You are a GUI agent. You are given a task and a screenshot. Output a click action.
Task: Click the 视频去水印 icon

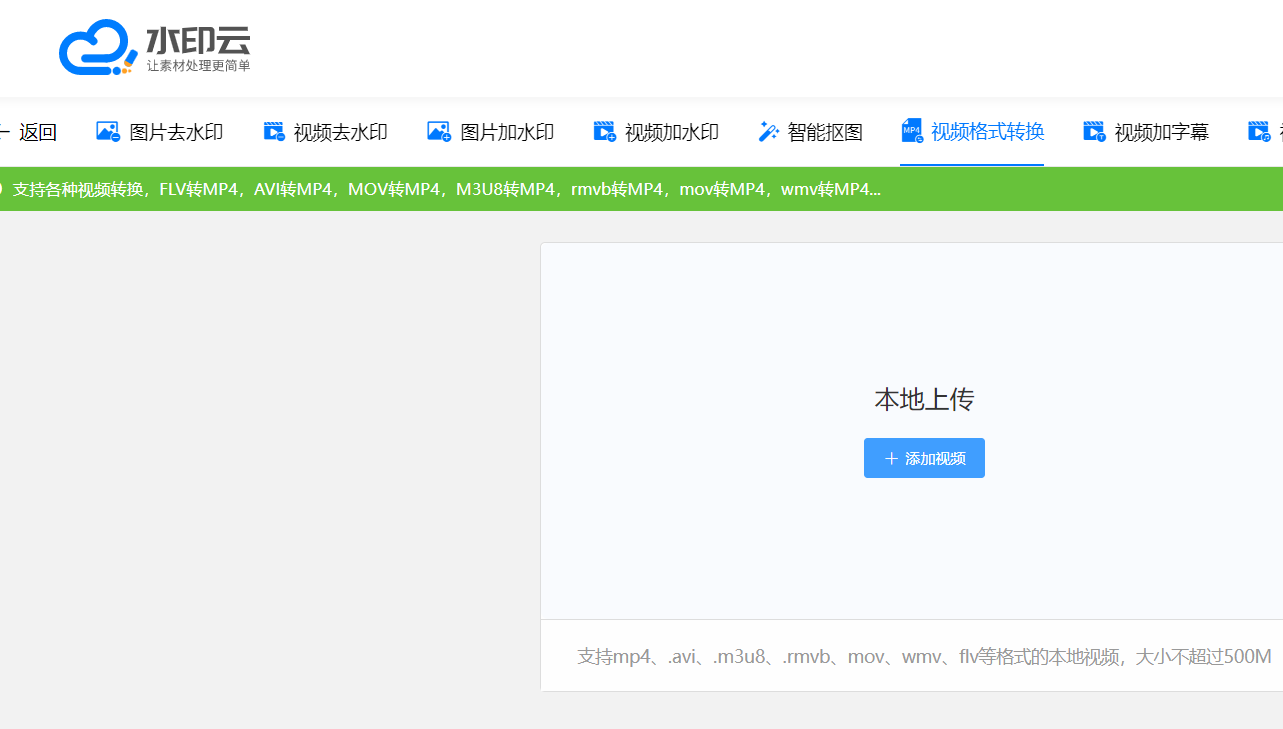(274, 131)
